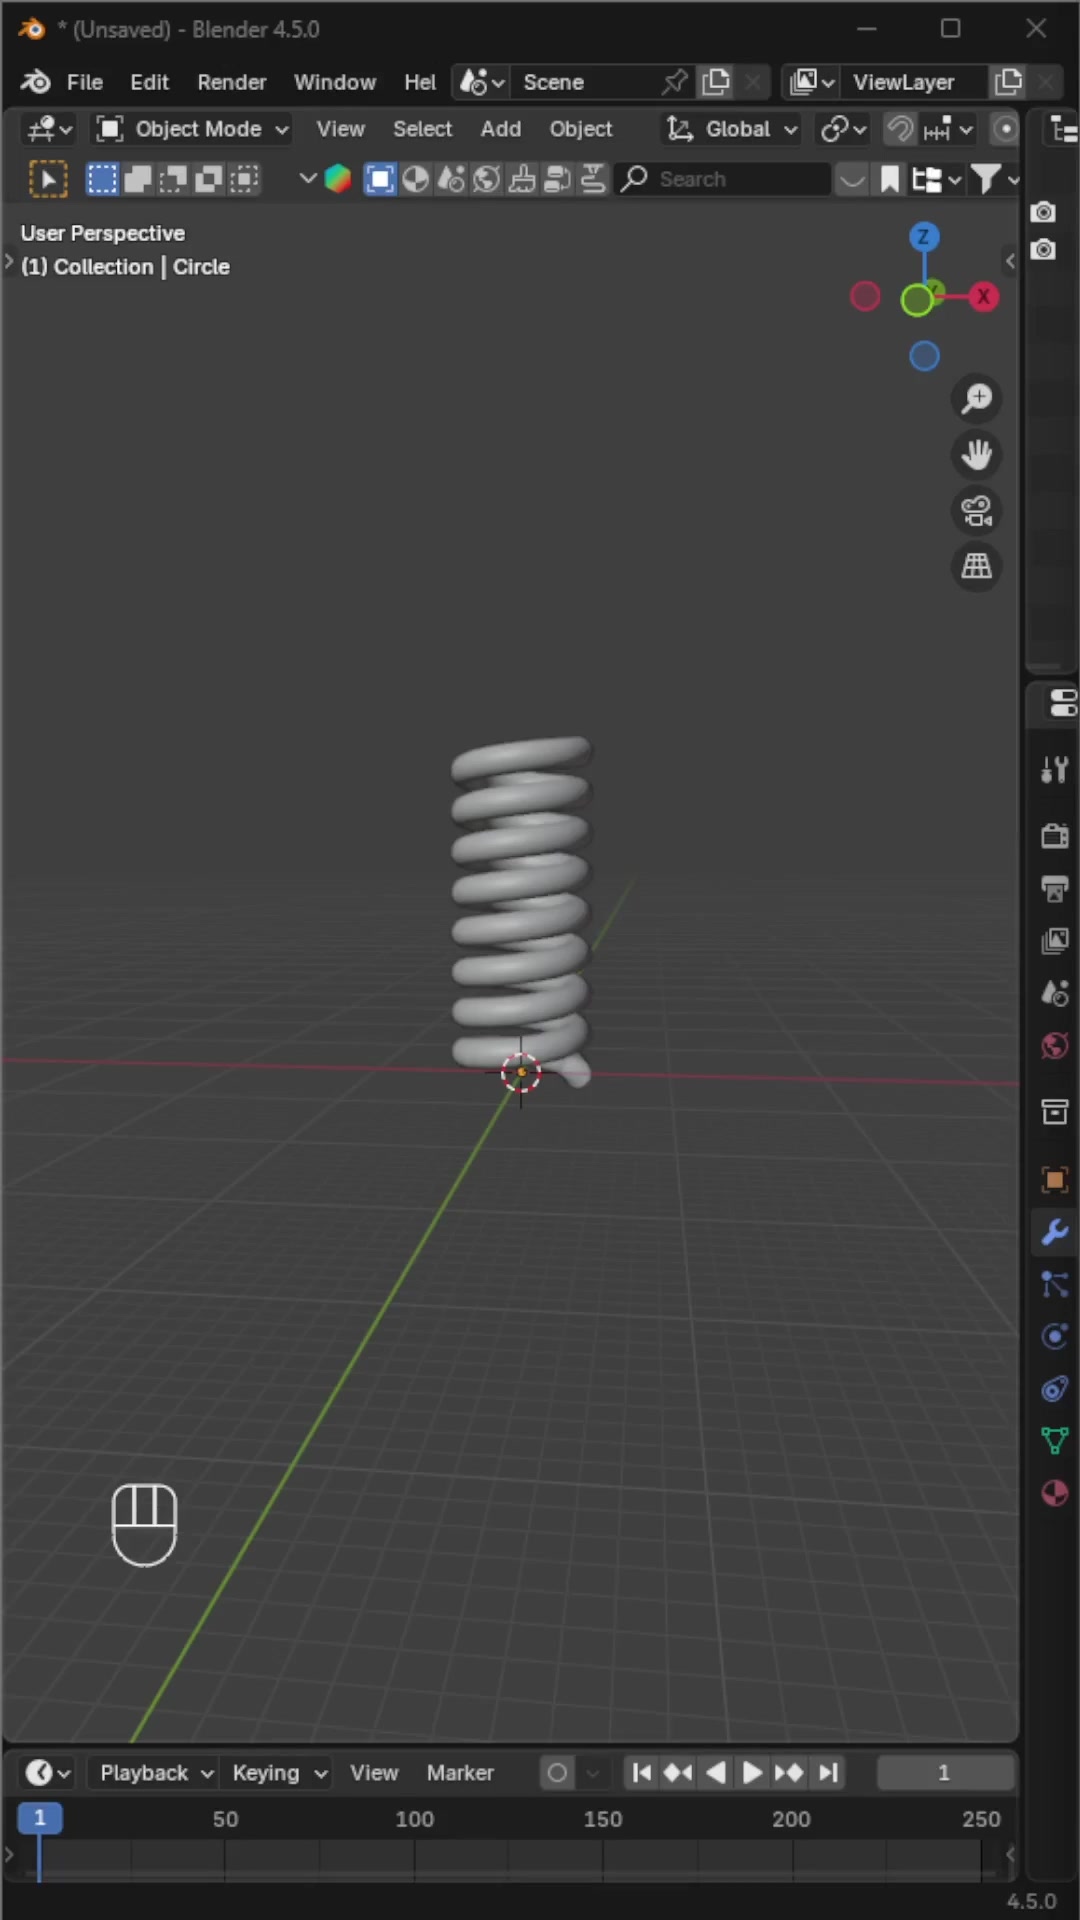The width and height of the screenshot is (1080, 1920).
Task: Open the Object Constraints tab
Action: click(x=1055, y=1389)
